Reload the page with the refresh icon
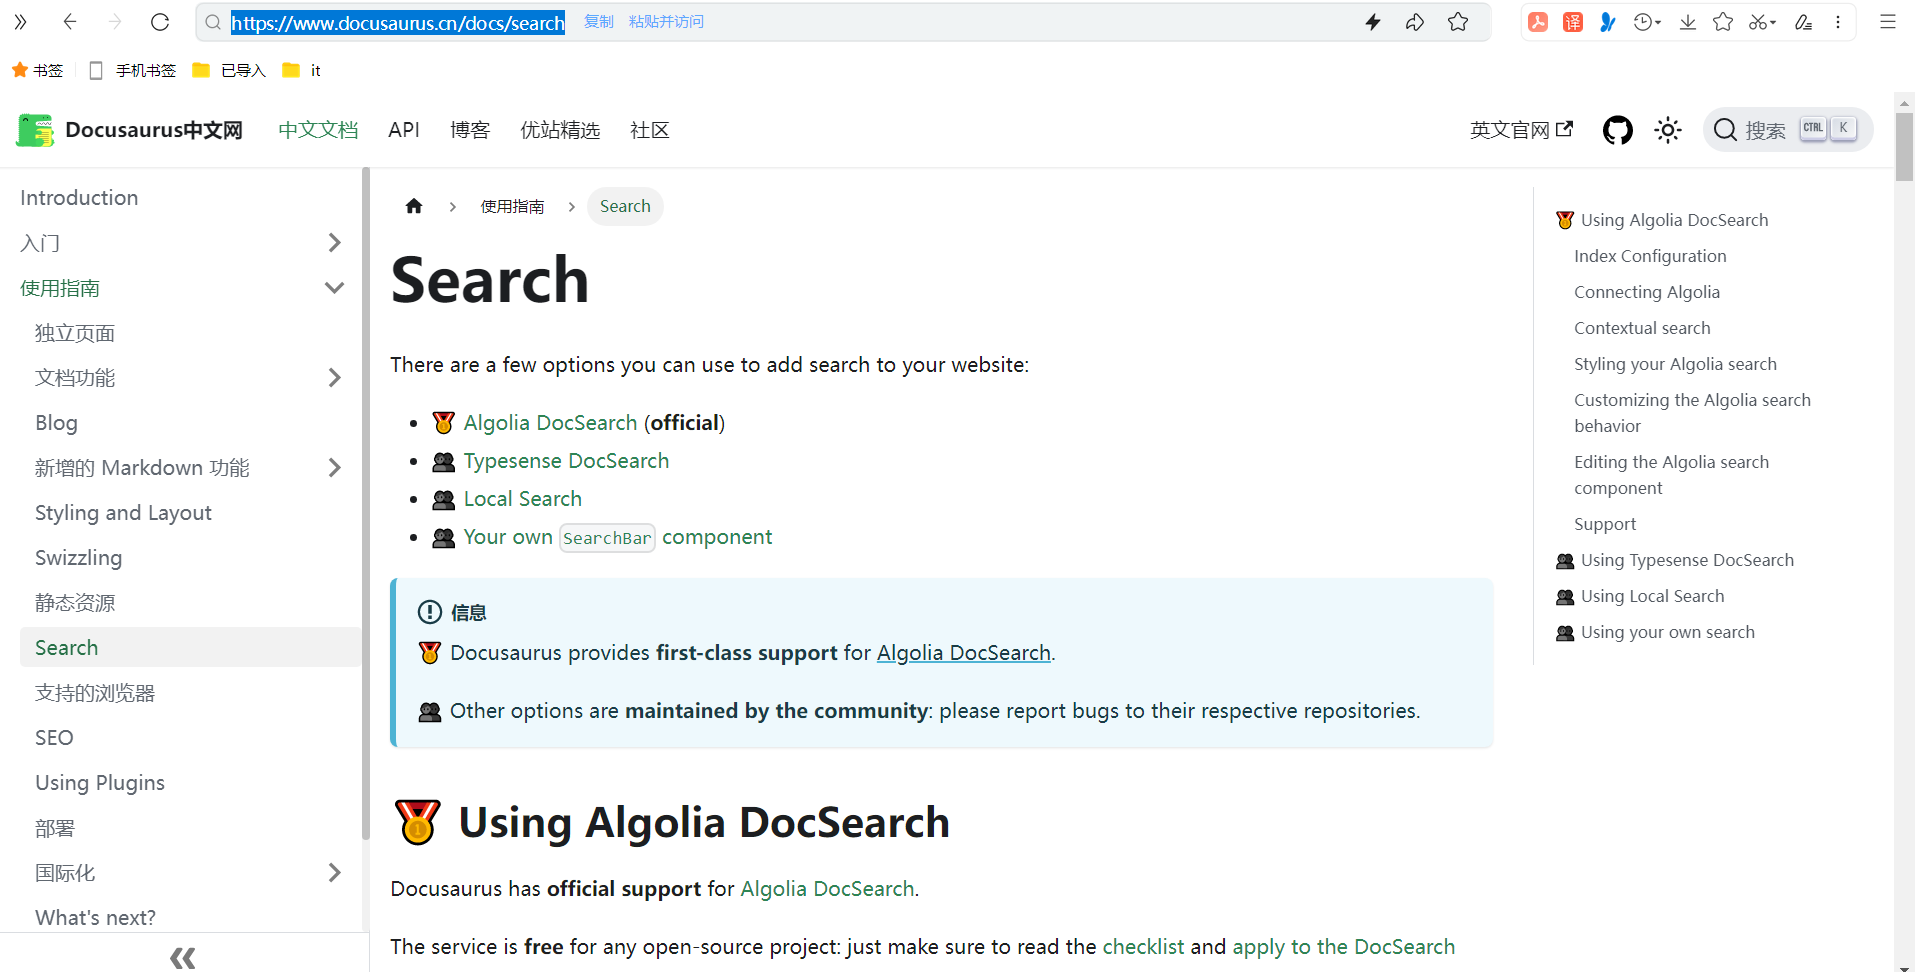The image size is (1915, 972). [160, 22]
